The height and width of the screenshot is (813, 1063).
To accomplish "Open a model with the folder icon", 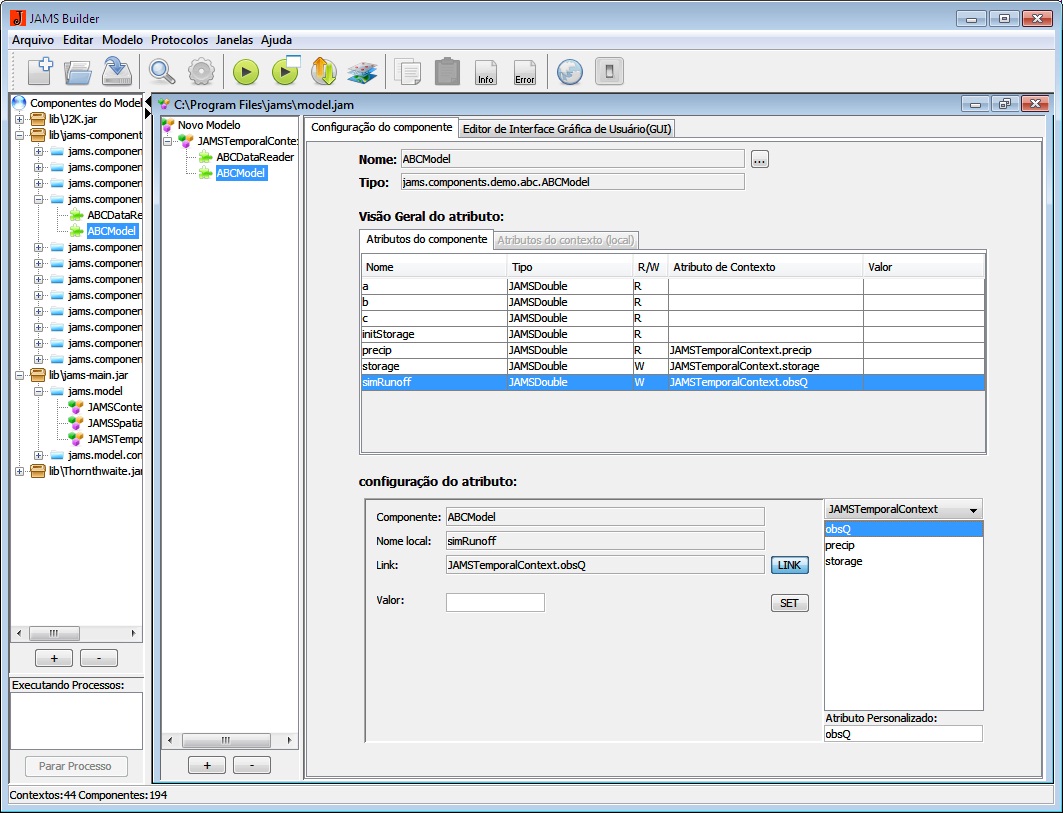I will point(78,72).
